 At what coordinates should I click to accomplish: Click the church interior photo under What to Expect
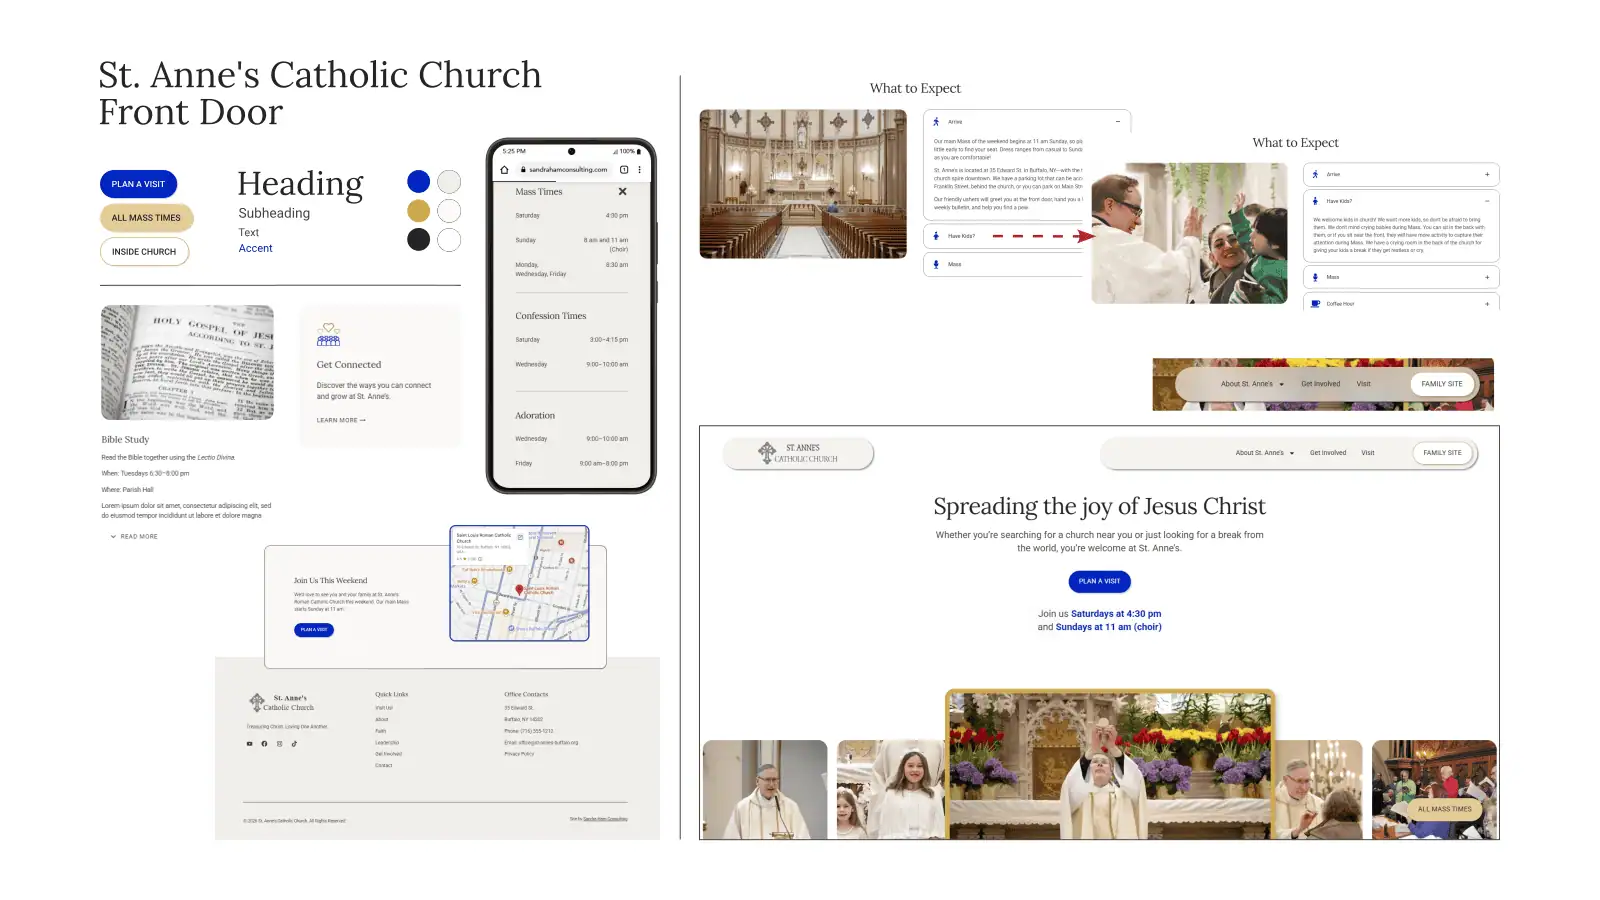coord(803,184)
